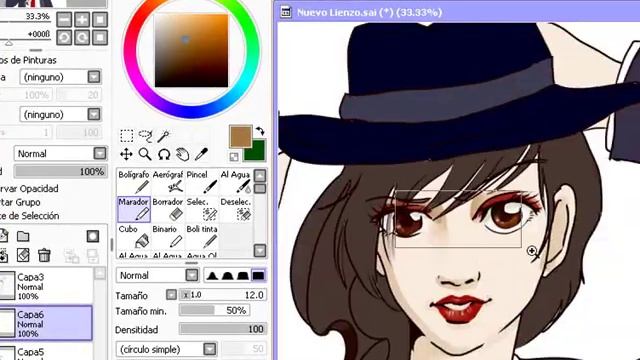Choose the Aerógraf airbrush tool
Viewport: 640px width, 360px height.
point(168,182)
